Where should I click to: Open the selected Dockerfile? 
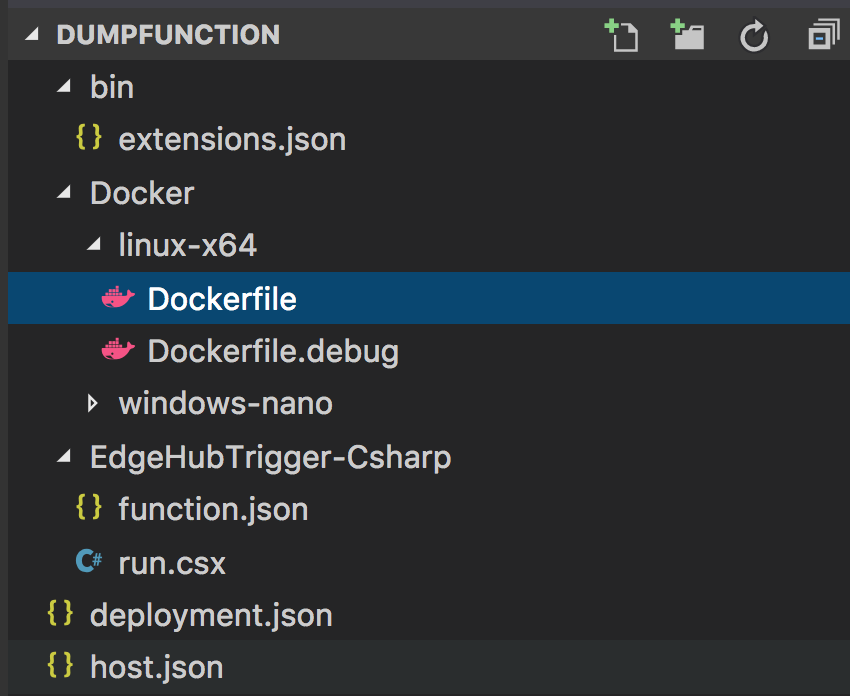[x=222, y=299]
